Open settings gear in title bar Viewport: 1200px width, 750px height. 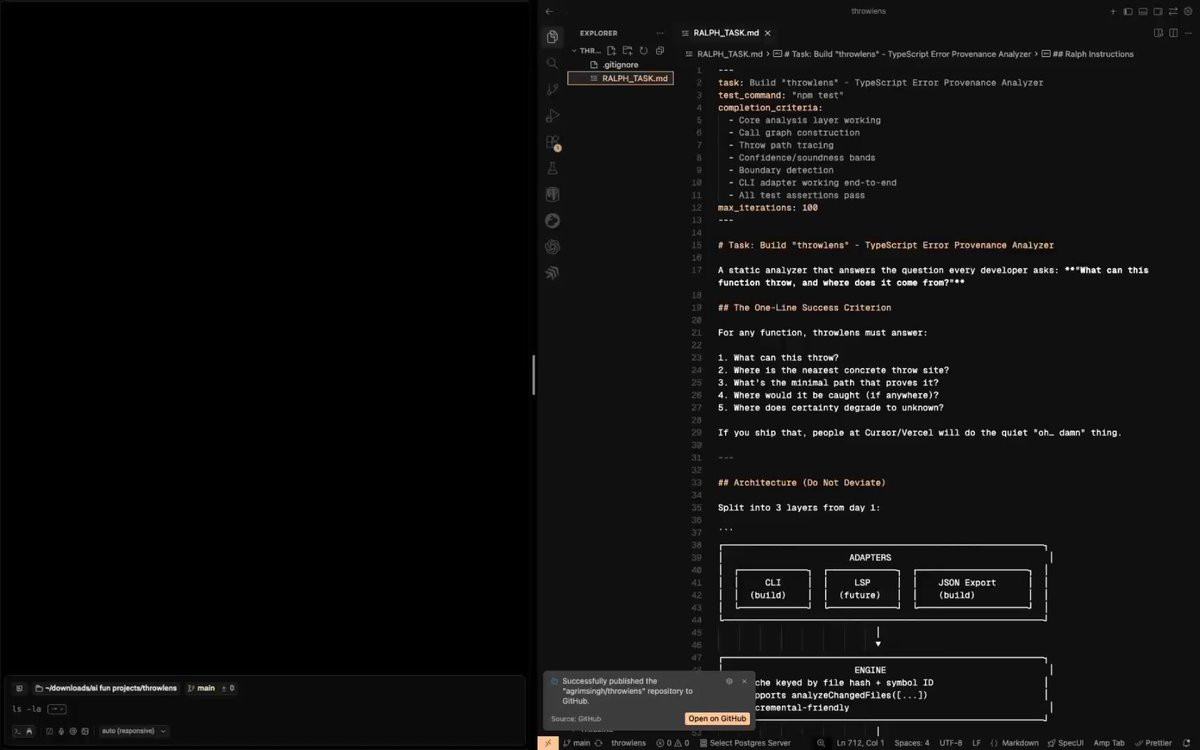click(1188, 11)
